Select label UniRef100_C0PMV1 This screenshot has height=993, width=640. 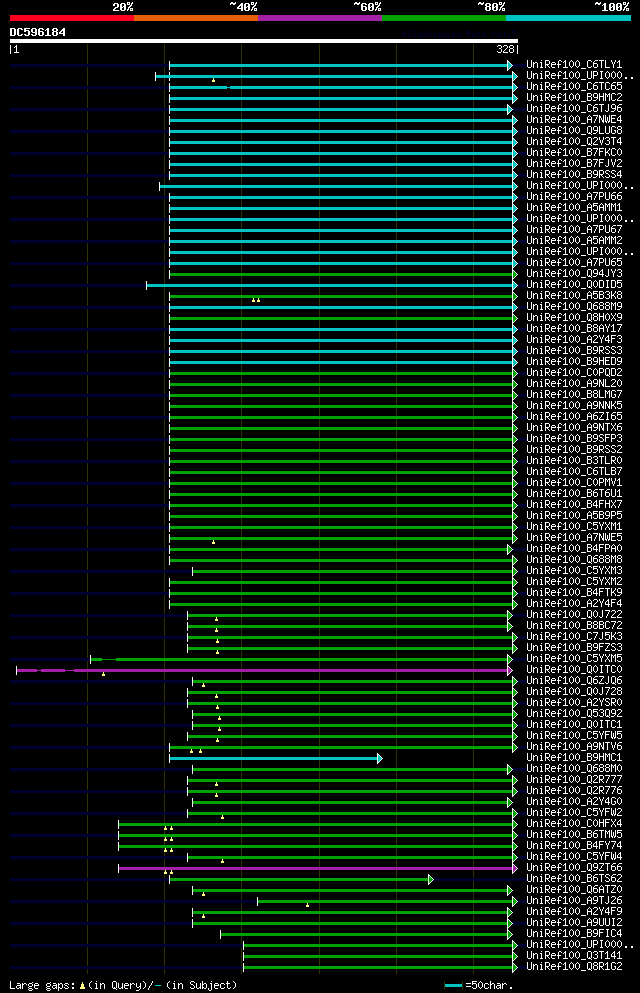574,483
